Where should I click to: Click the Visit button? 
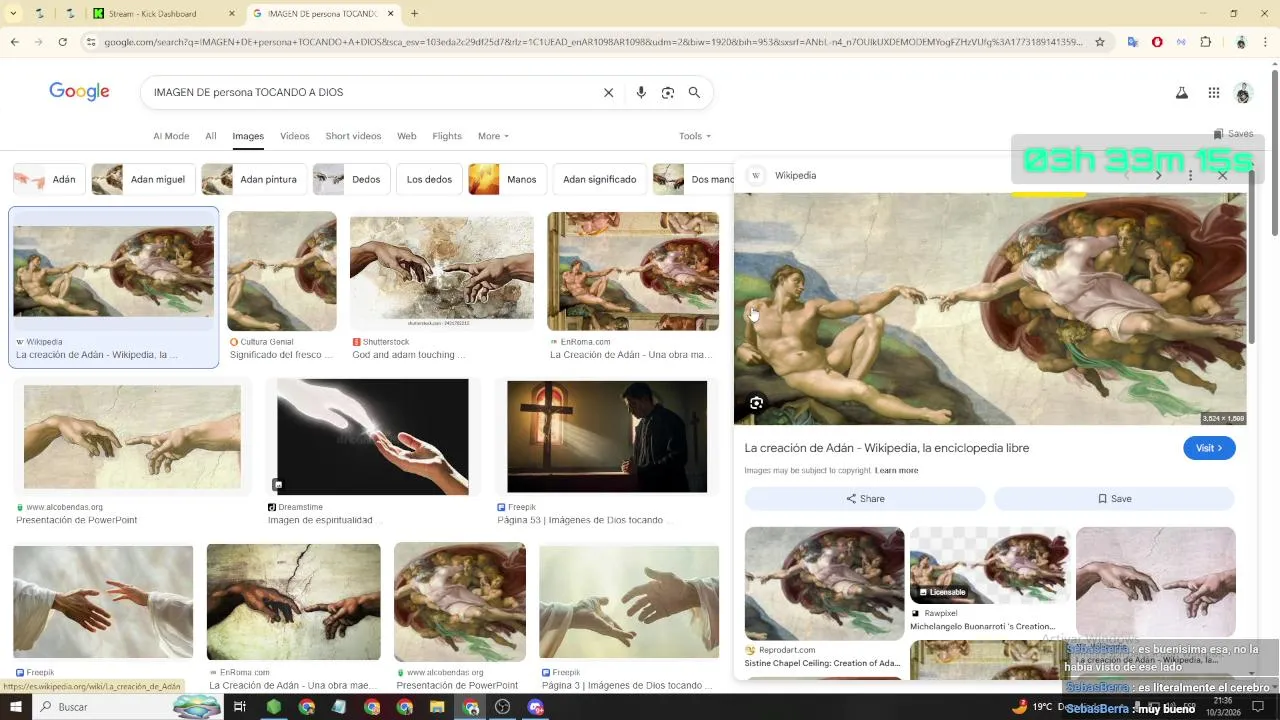click(x=1209, y=448)
